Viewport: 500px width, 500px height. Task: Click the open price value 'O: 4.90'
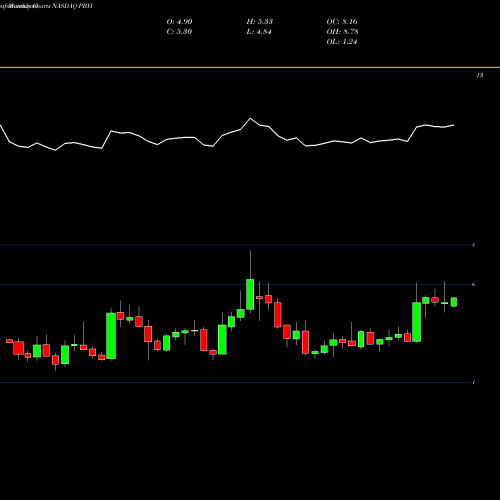pyautogui.click(x=179, y=22)
